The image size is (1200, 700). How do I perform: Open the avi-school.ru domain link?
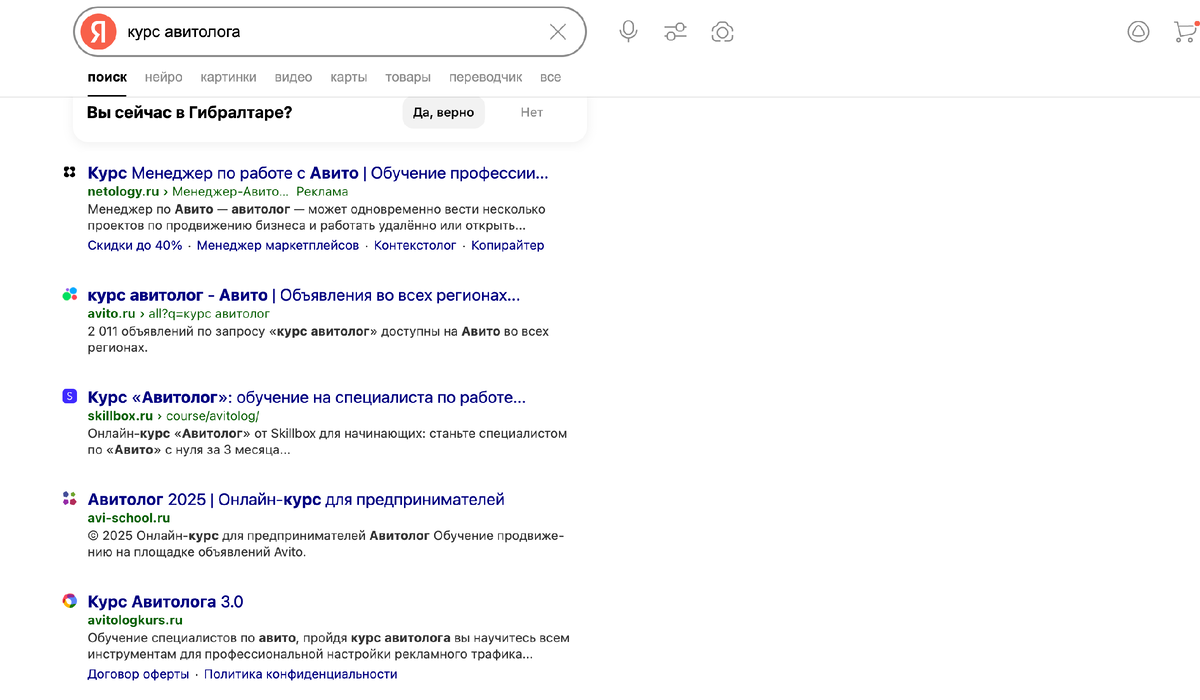[129, 518]
